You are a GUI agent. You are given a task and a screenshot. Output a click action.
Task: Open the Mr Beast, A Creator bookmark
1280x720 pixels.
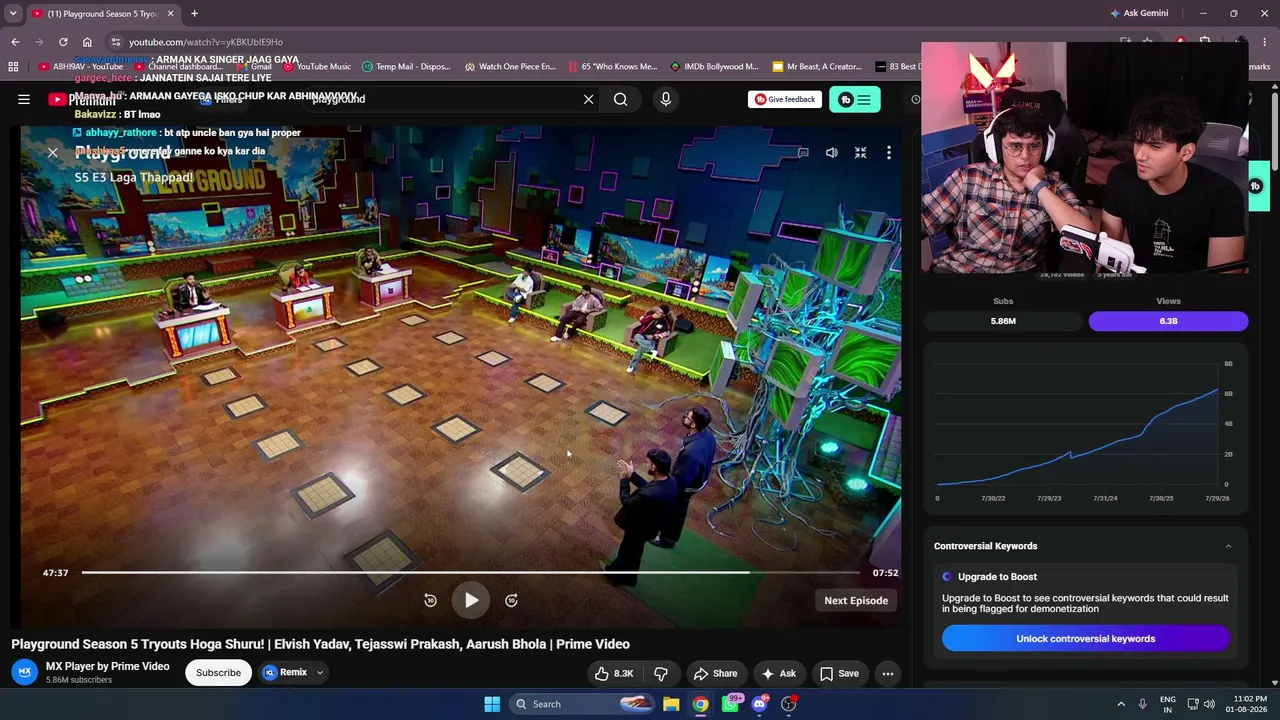coord(817,67)
